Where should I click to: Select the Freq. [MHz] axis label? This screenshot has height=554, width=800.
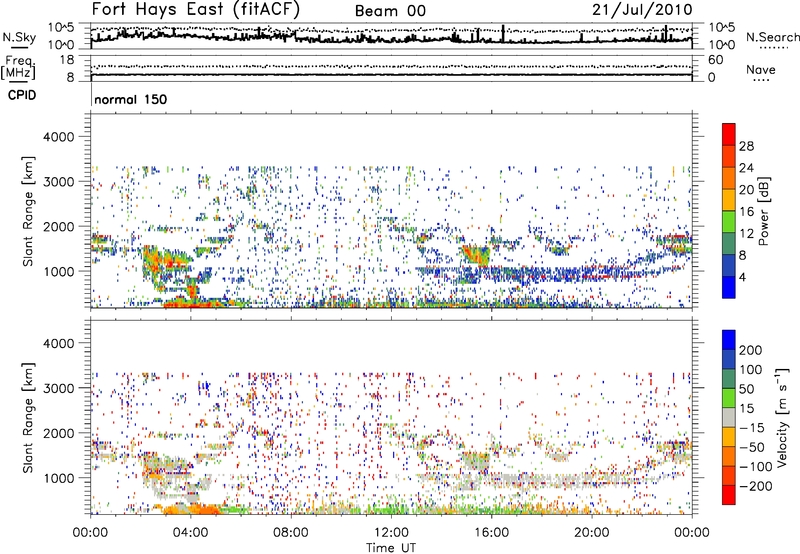coord(18,68)
